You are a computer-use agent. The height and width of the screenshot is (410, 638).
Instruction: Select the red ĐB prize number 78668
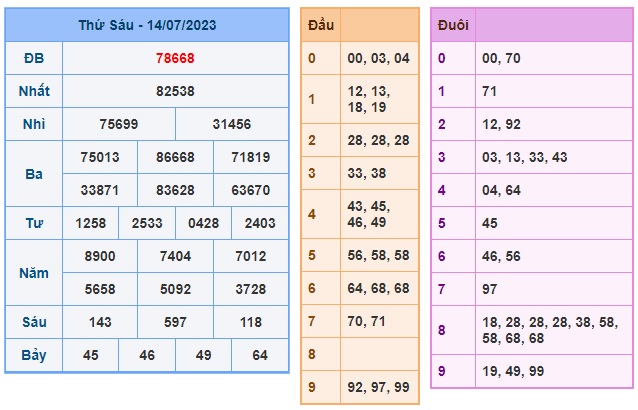click(x=175, y=58)
